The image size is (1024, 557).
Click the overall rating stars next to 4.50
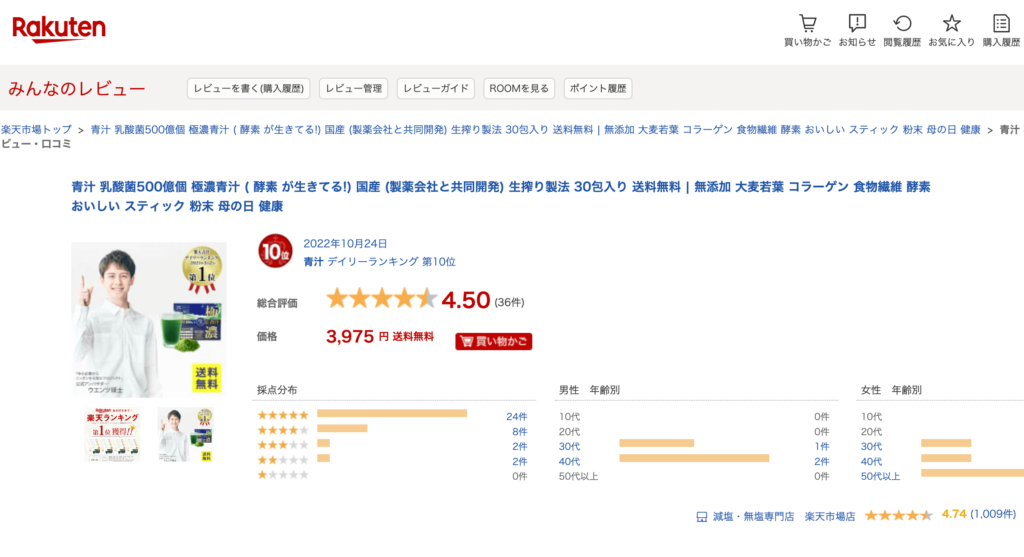click(381, 298)
